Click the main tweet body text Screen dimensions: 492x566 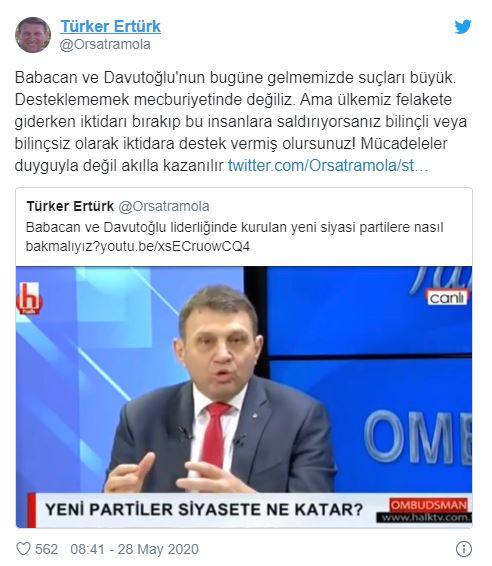(241, 121)
